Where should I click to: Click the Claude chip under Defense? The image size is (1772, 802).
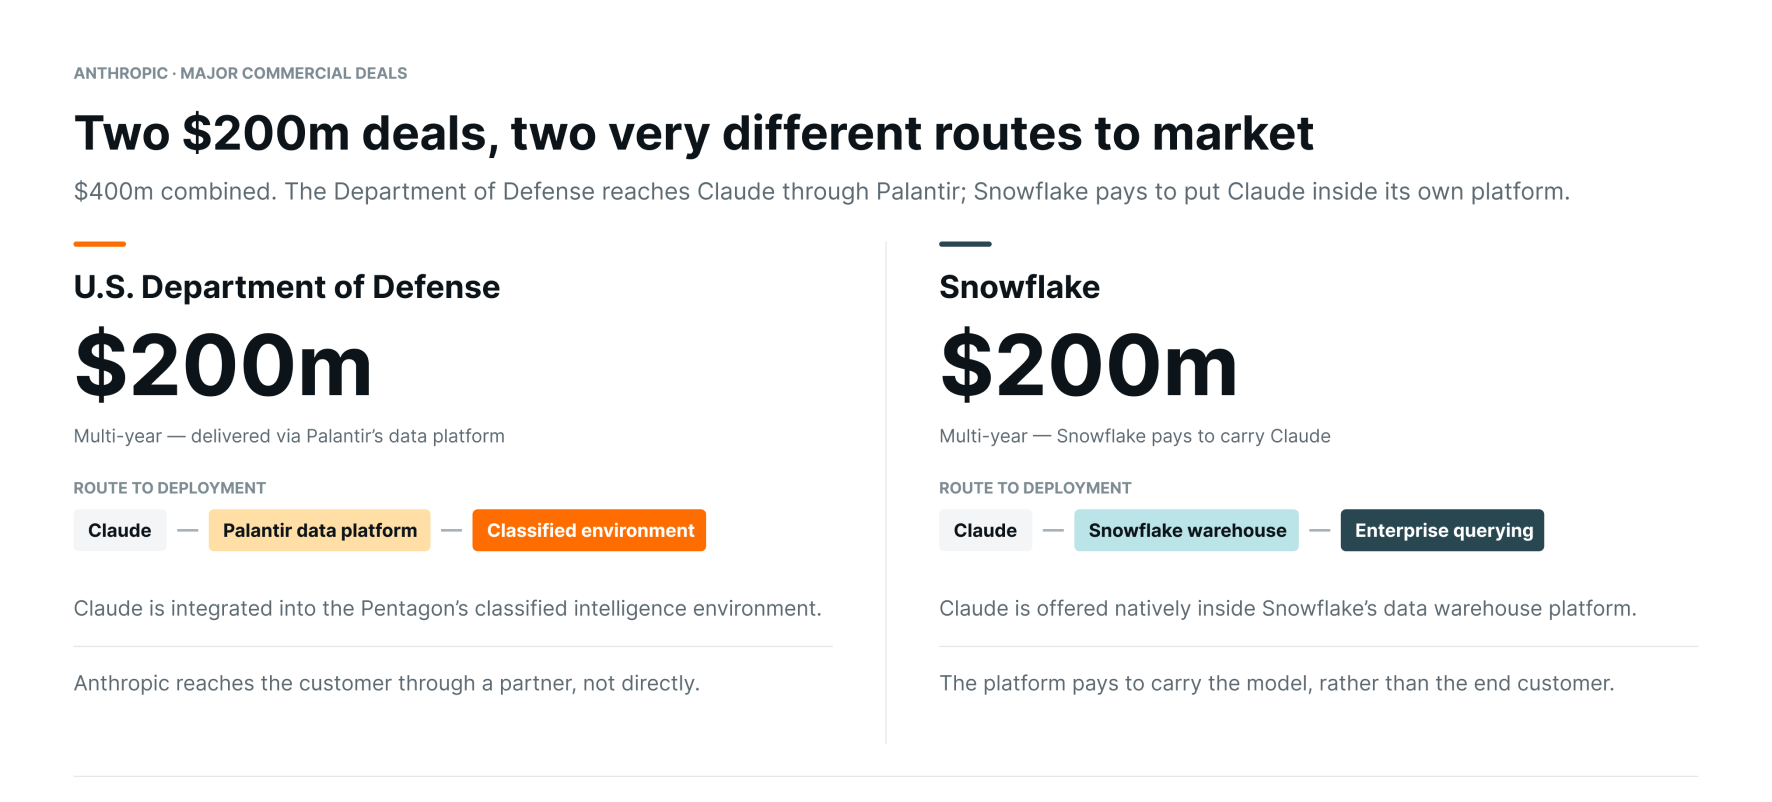click(x=120, y=530)
